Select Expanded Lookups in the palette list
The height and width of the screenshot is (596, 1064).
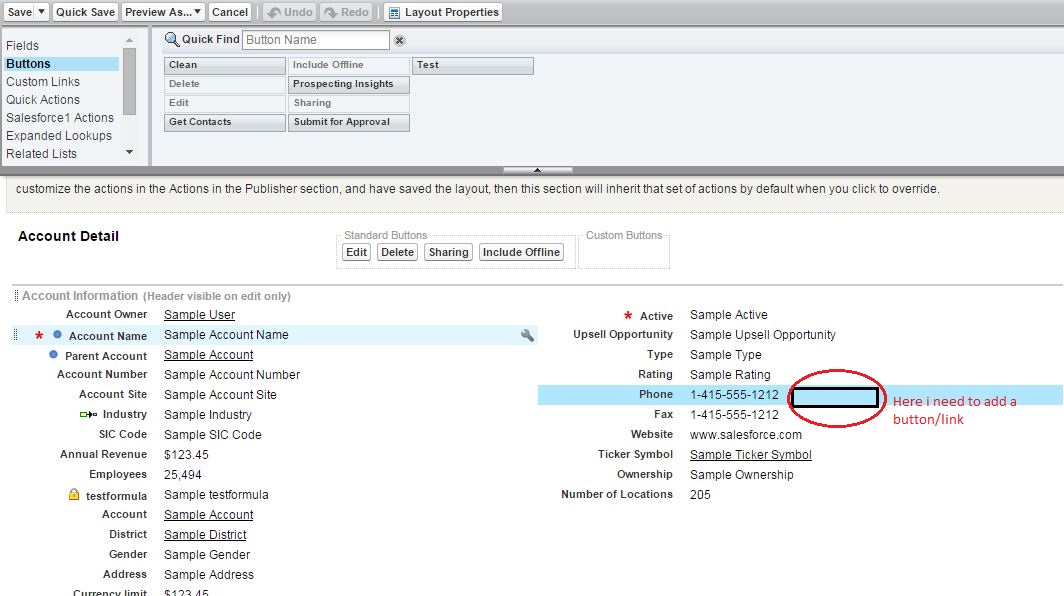[x=59, y=136]
